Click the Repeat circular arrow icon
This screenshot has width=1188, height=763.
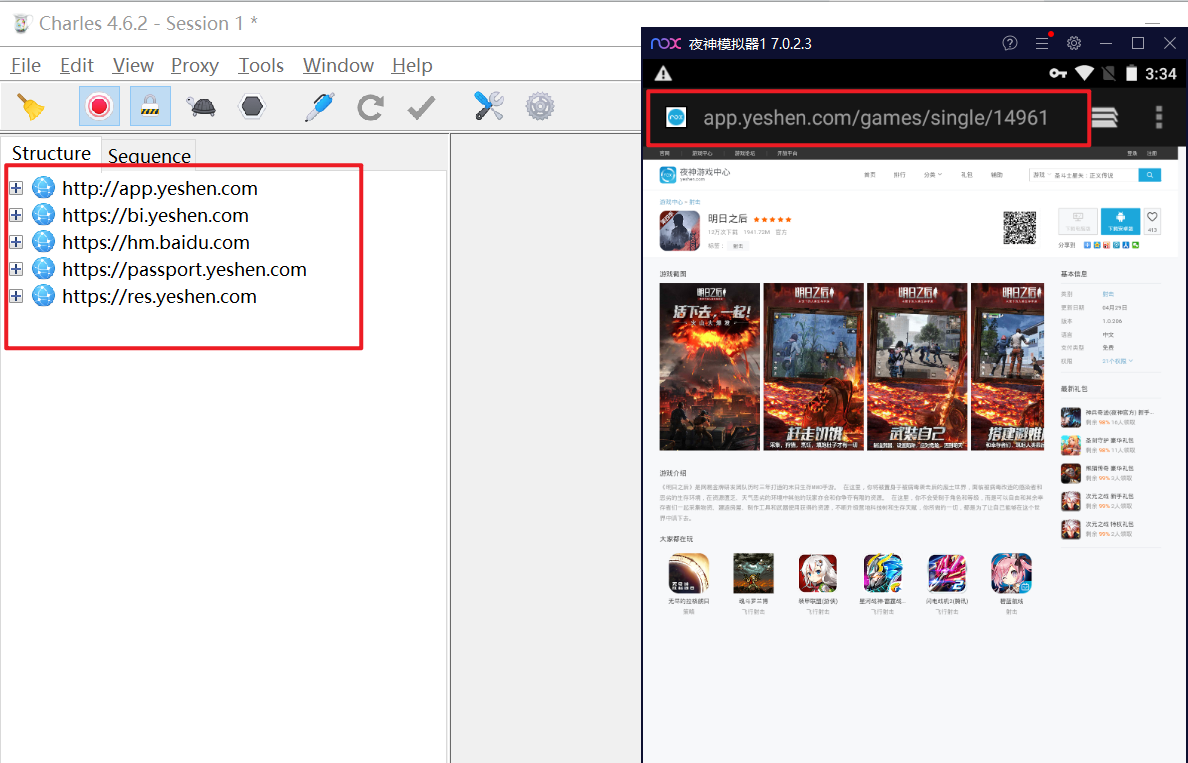370,107
